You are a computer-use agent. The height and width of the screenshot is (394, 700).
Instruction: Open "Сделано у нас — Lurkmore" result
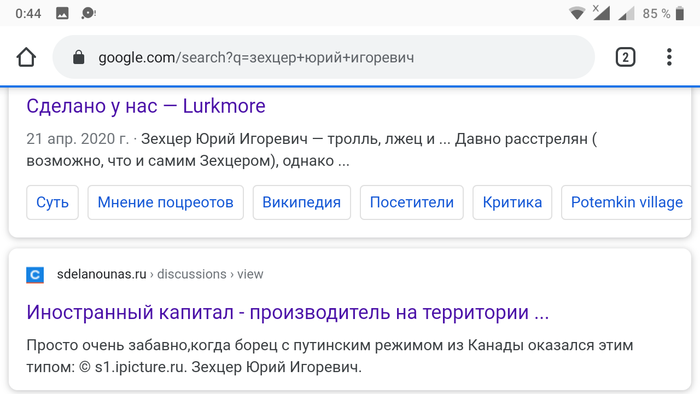[x=146, y=106]
